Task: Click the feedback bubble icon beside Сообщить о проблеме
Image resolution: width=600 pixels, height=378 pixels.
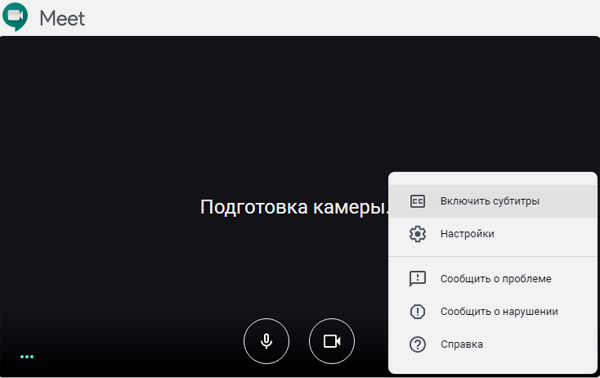Action: (x=417, y=279)
